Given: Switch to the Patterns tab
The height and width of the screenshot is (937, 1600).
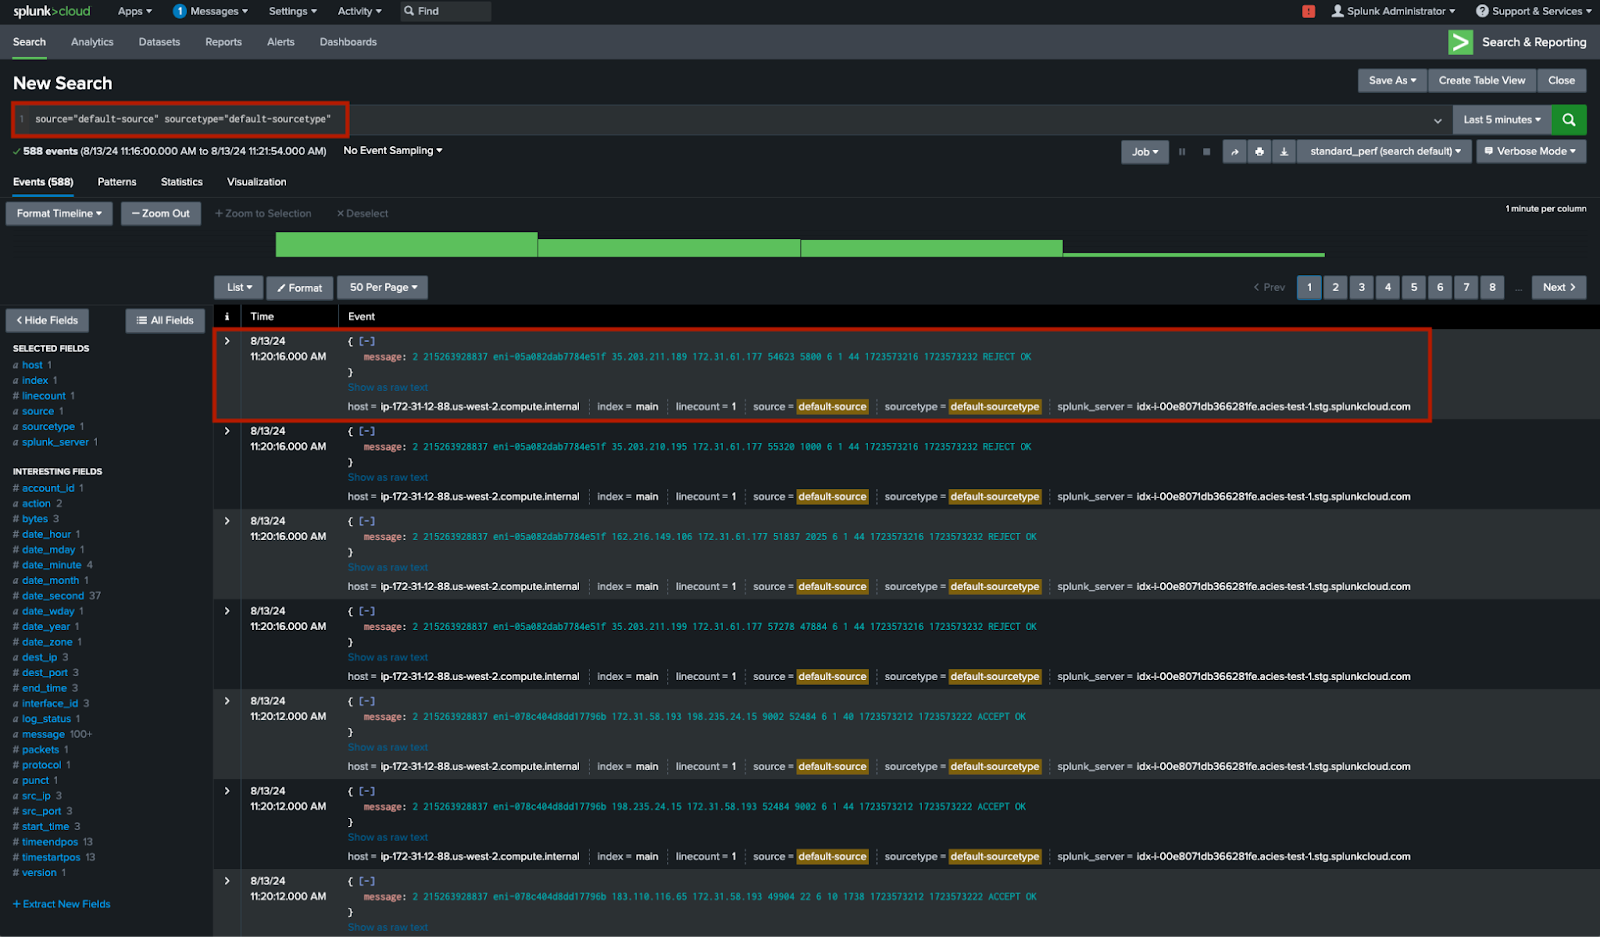Looking at the screenshot, I should coord(117,182).
